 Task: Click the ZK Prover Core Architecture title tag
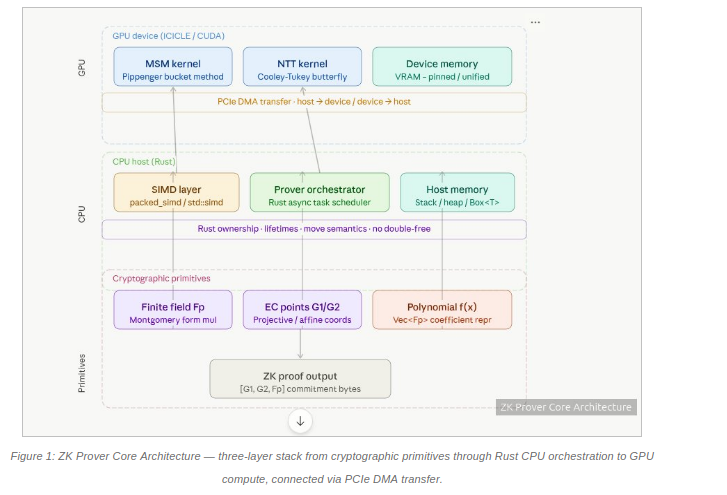tap(566, 407)
